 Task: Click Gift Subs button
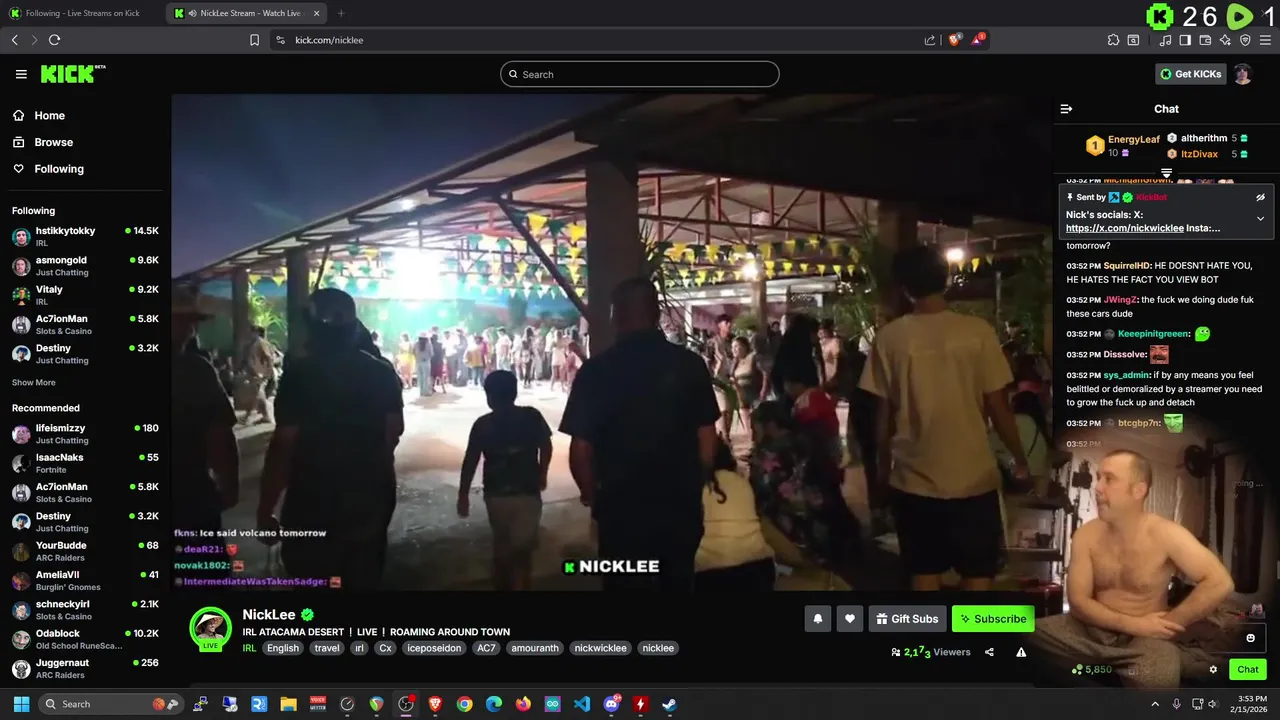[907, 619]
